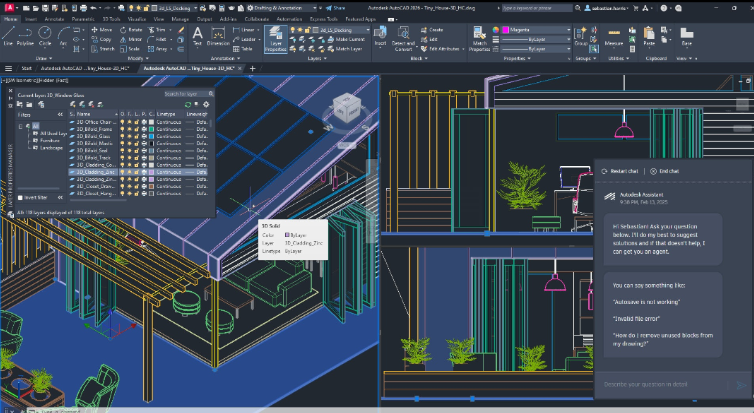754x413 pixels.
Task: Click the Match Layer tool
Action: (345, 49)
